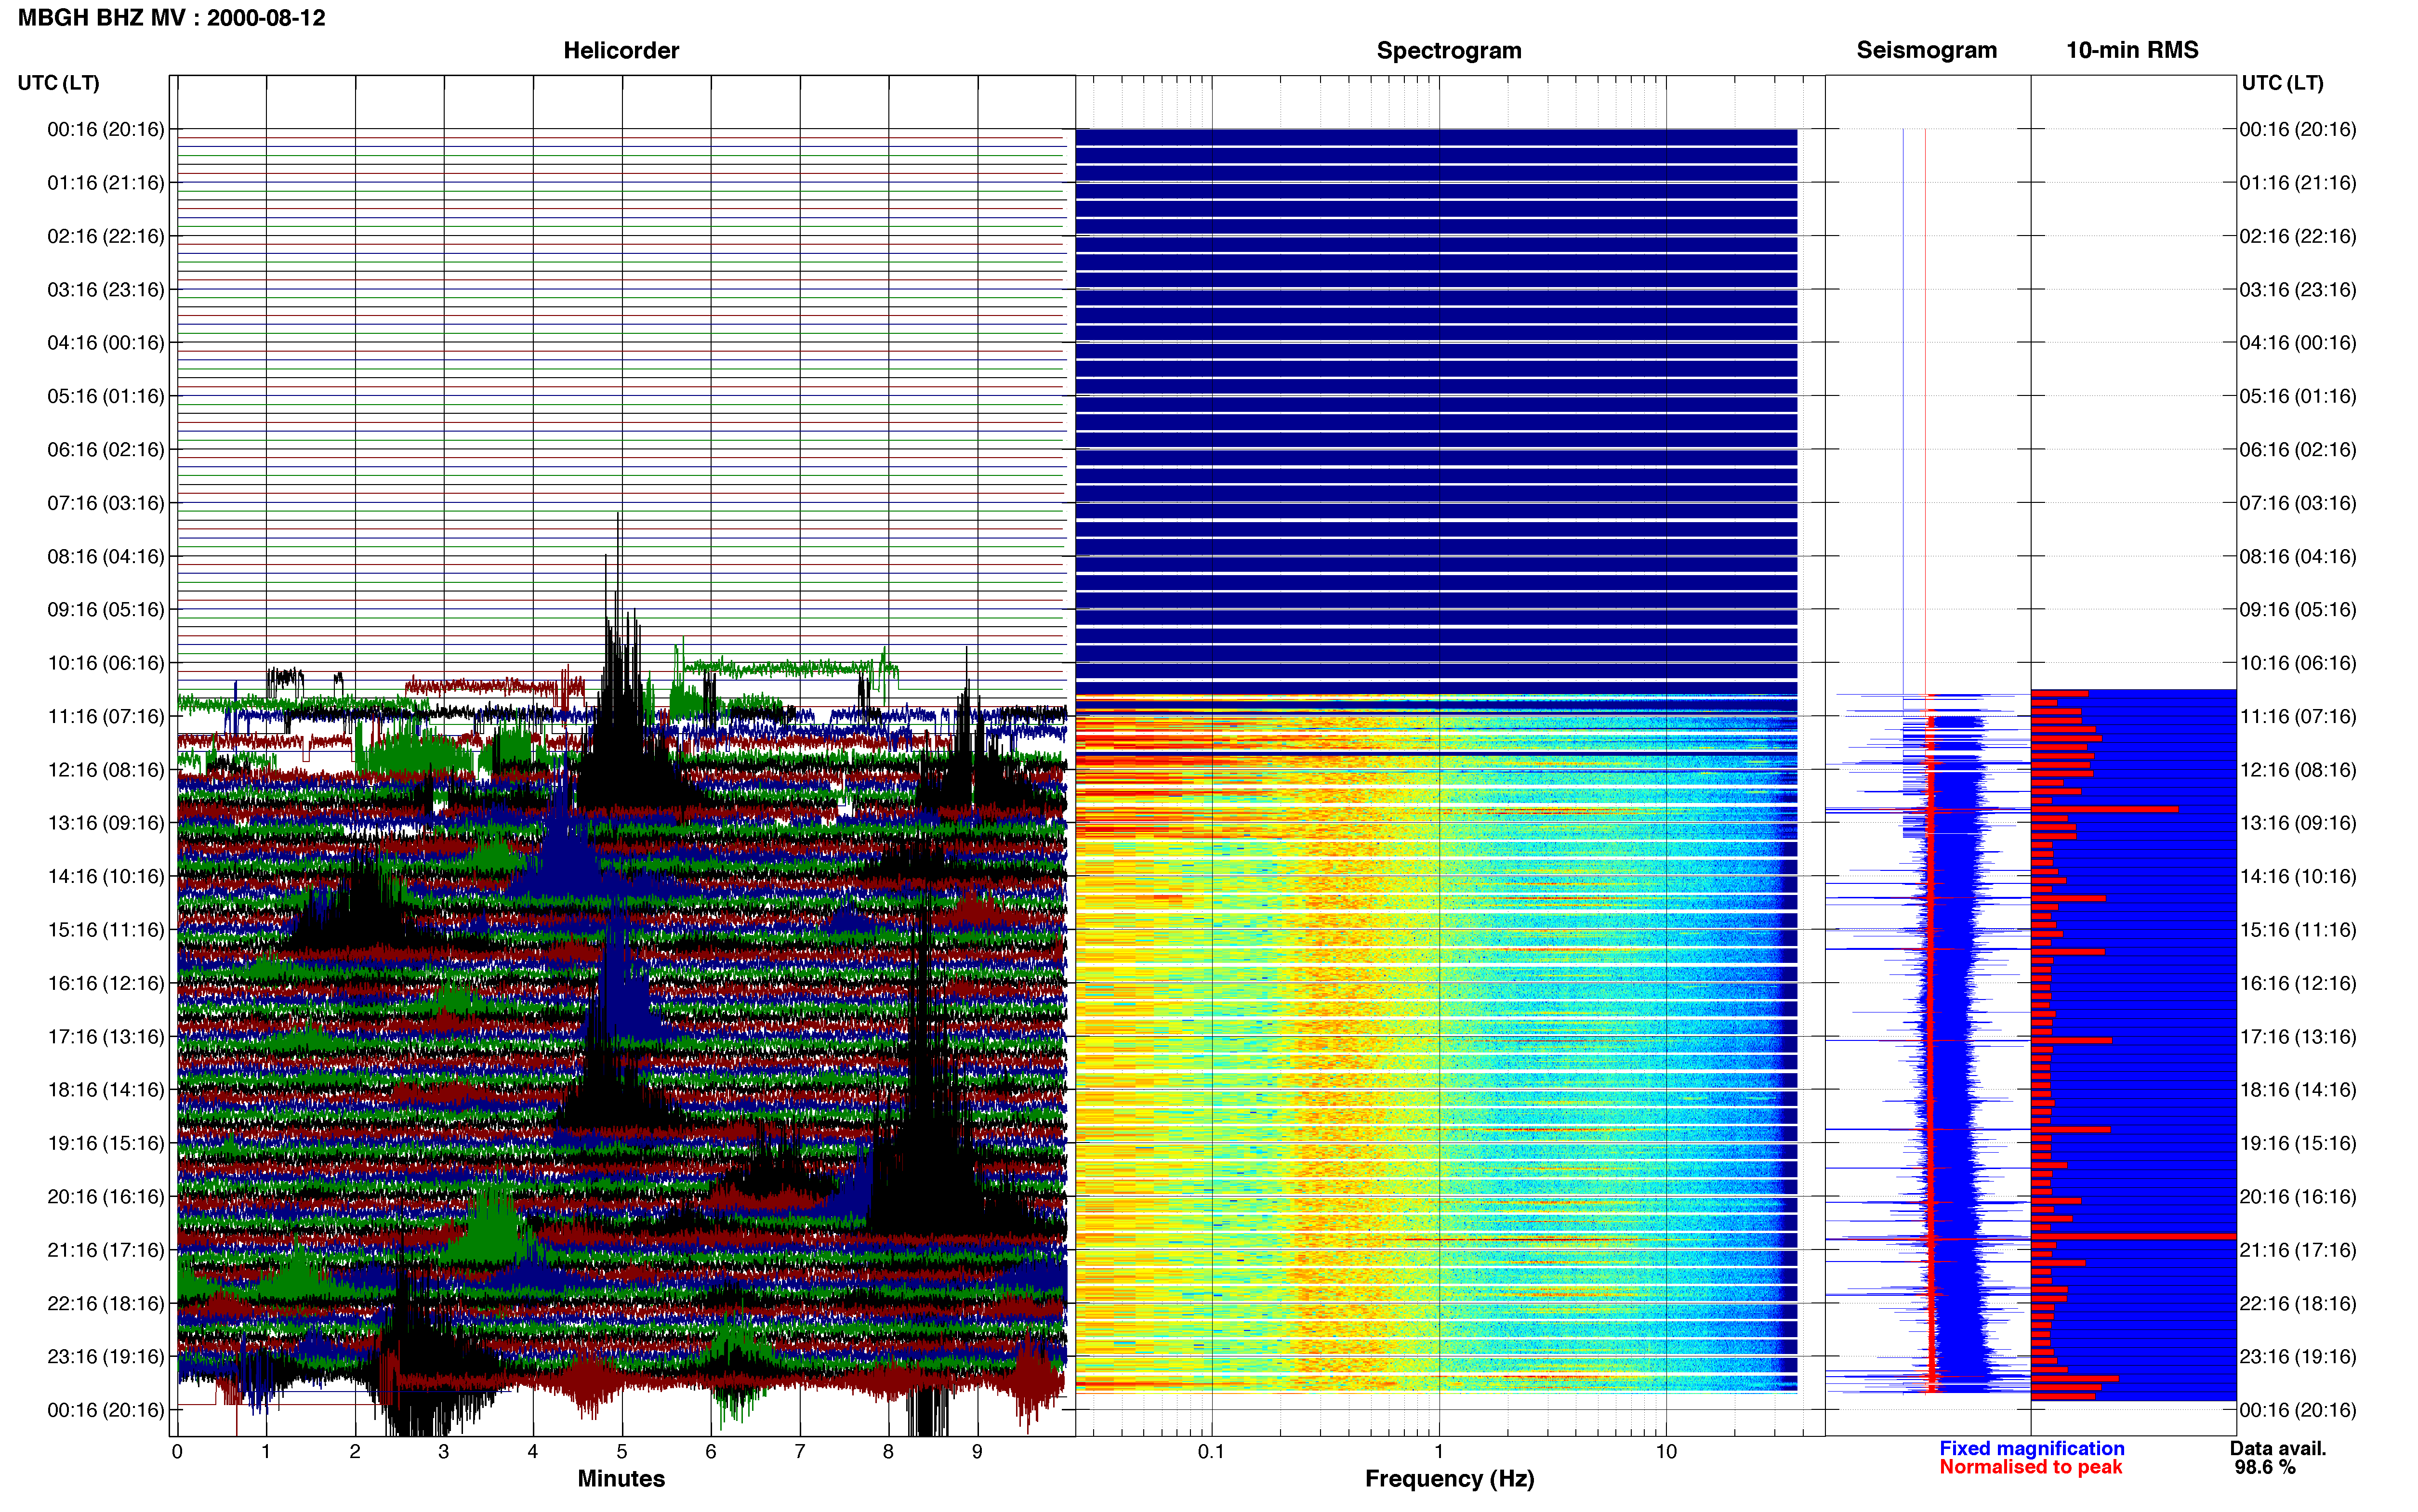Click the 0 tick on the Minutes axis
Viewport: 2418px width, 1512px height.
177,1451
